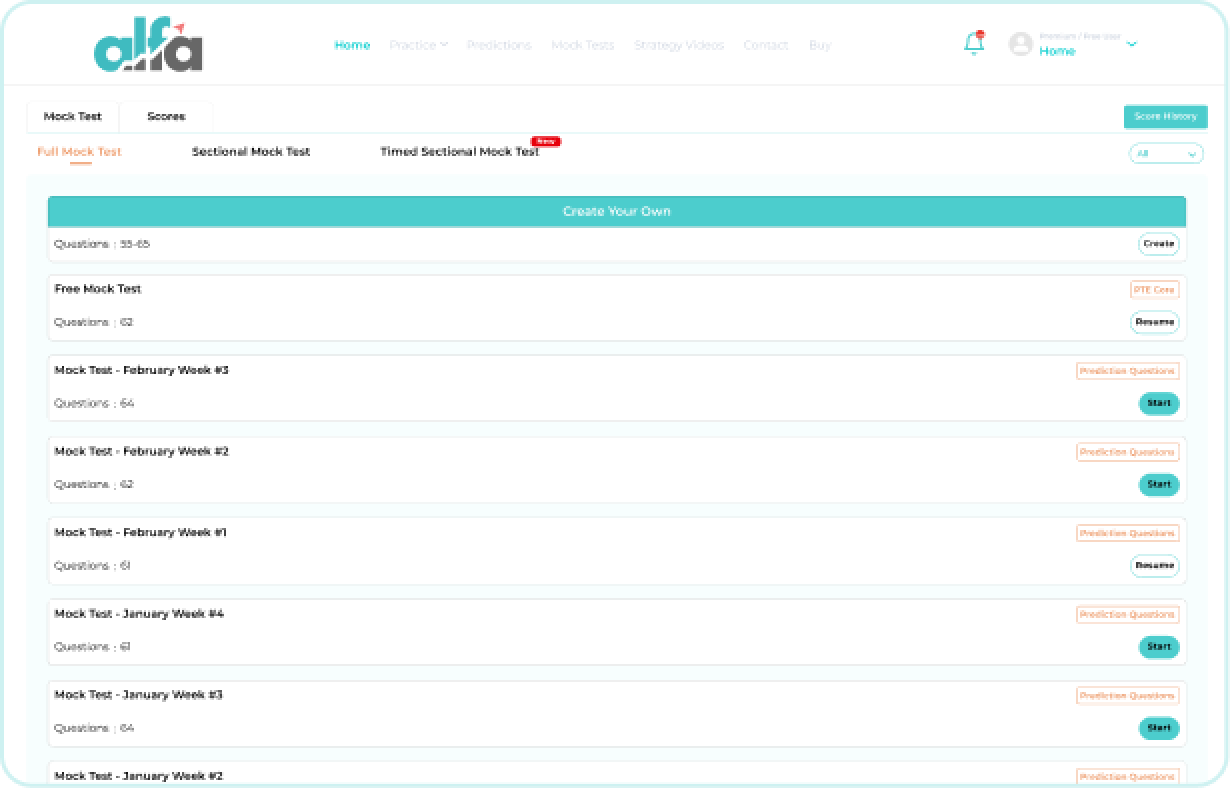Switch to the Mock Test tab
1230x788 pixels.
(x=73, y=116)
